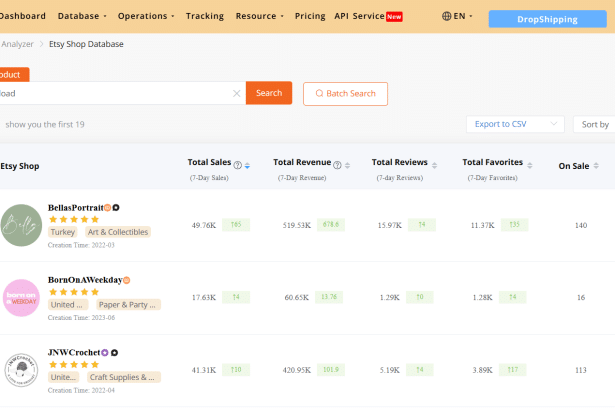This screenshot has width=615, height=410.
Task: Open Export to CSV dropdown
Action: tap(515, 124)
